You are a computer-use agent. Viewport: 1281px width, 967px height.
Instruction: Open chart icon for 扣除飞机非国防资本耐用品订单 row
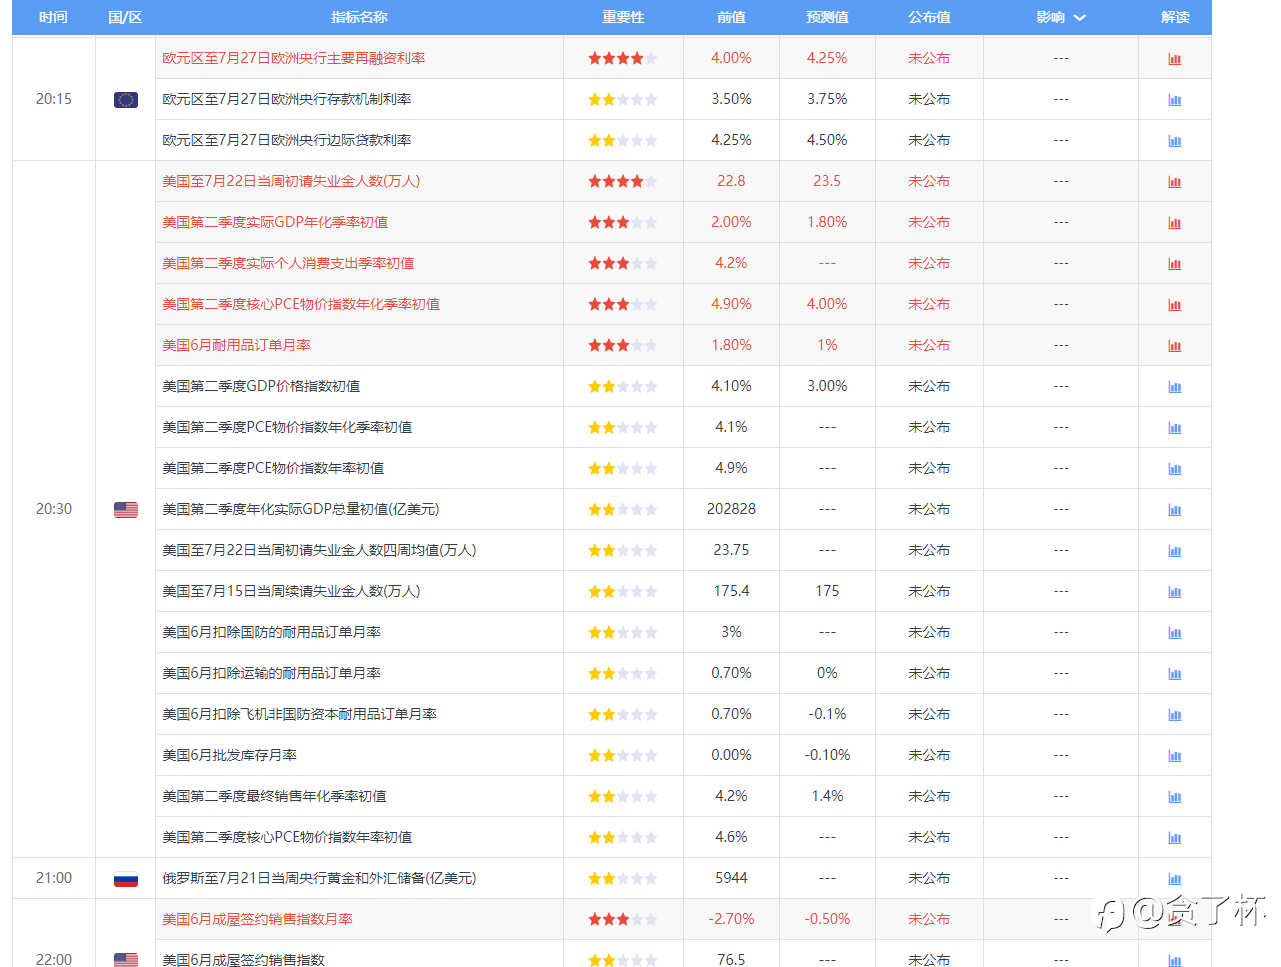(1175, 715)
